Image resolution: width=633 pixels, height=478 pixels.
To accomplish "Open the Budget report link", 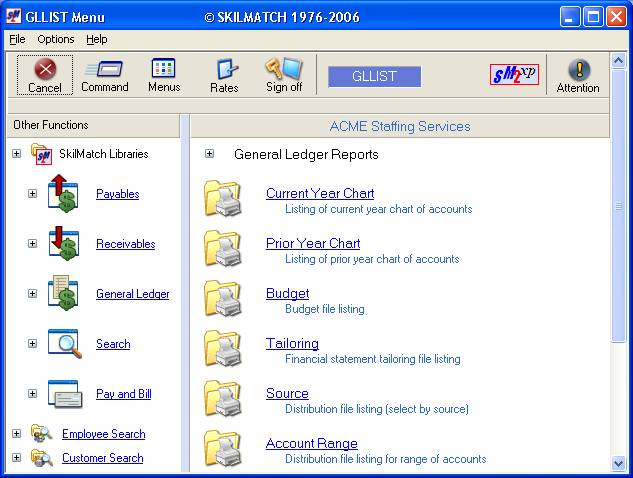I will tap(287, 294).
